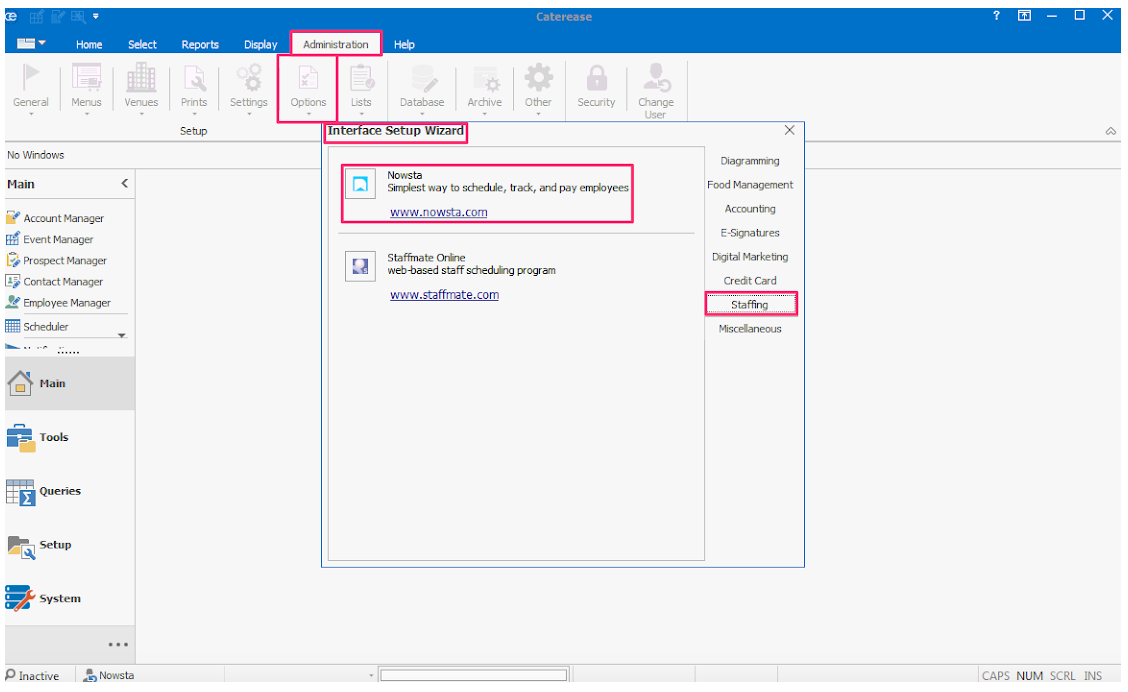Click the Nowsta user in status bar
This screenshot has height=692, width=1128.
tap(109, 675)
